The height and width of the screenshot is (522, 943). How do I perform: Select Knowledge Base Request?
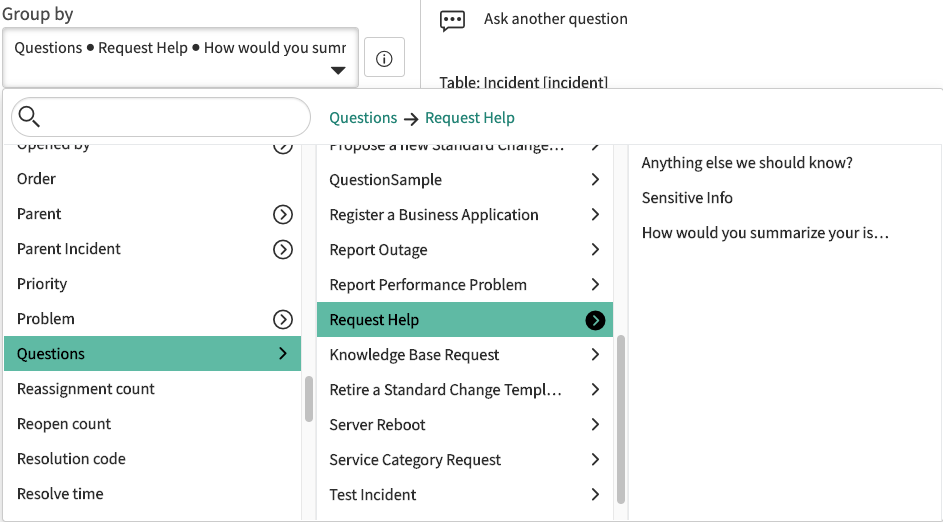[414, 355]
